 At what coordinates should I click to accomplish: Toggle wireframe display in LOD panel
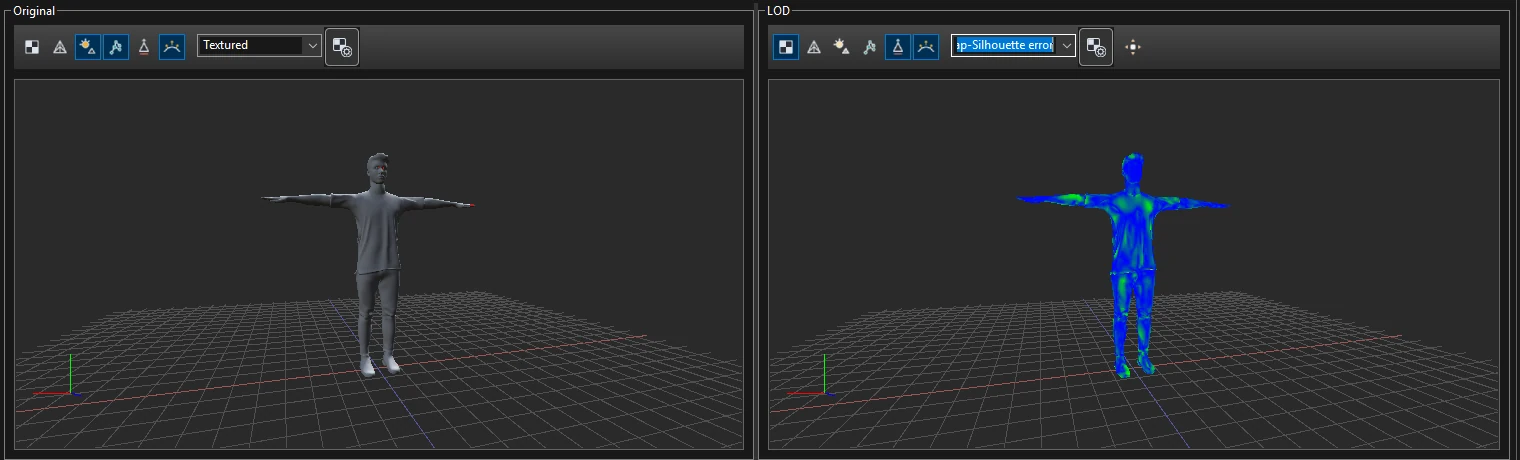coord(814,46)
